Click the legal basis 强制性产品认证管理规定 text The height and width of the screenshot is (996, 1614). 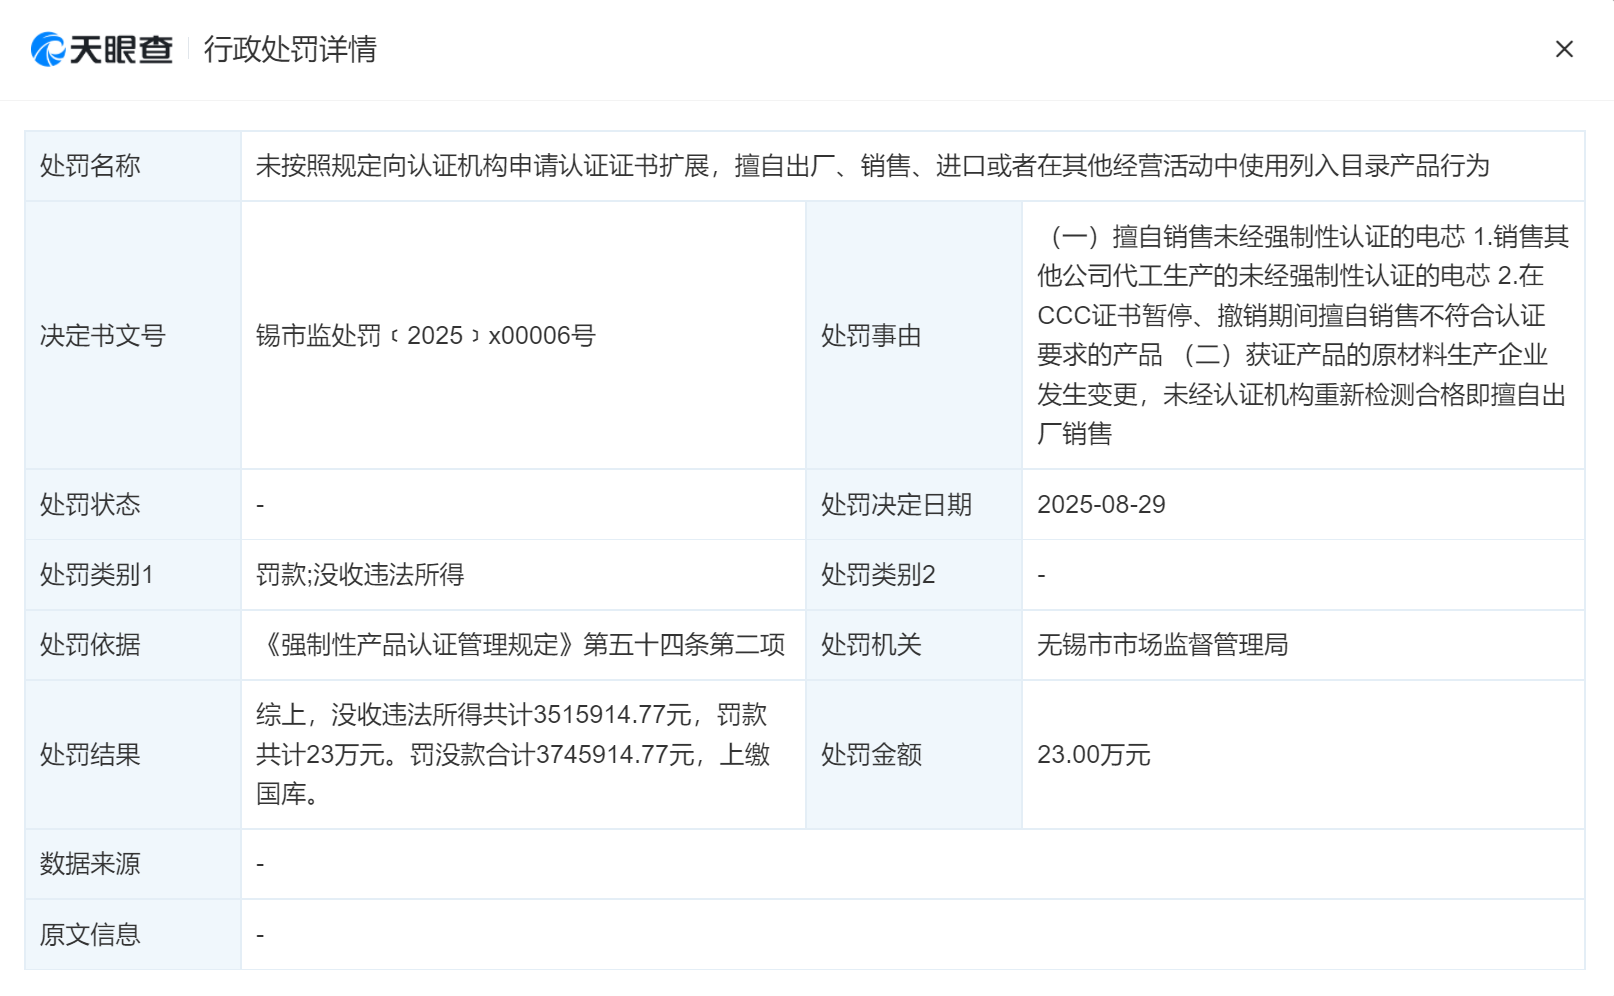(520, 645)
